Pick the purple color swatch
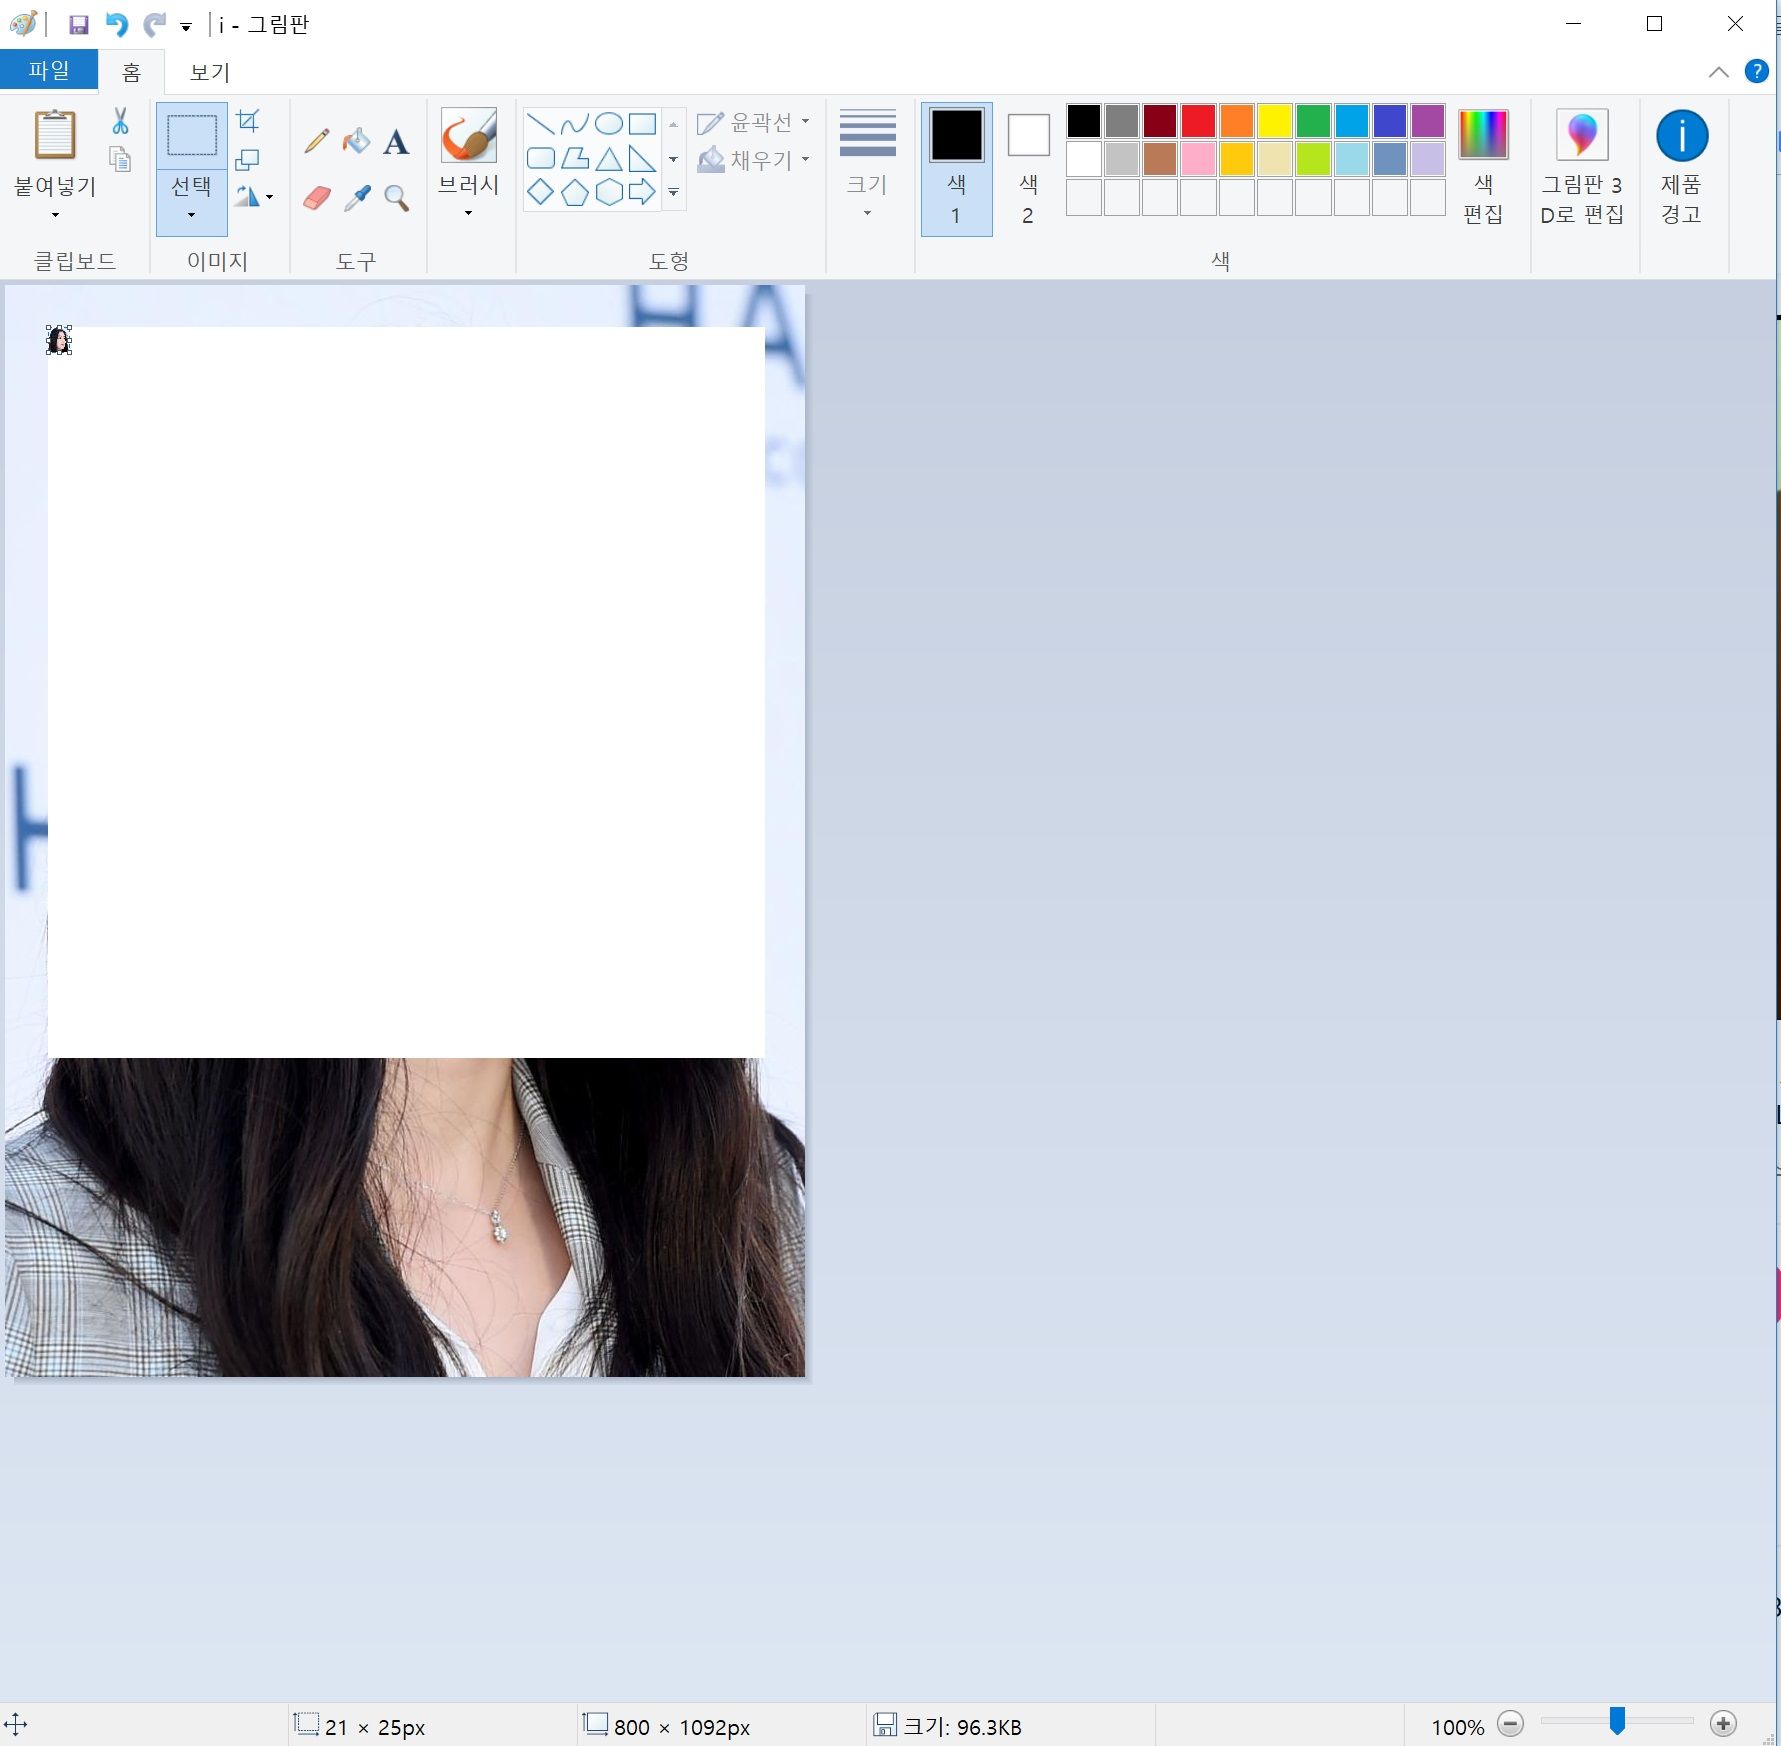The image size is (1781, 1746). (1428, 121)
